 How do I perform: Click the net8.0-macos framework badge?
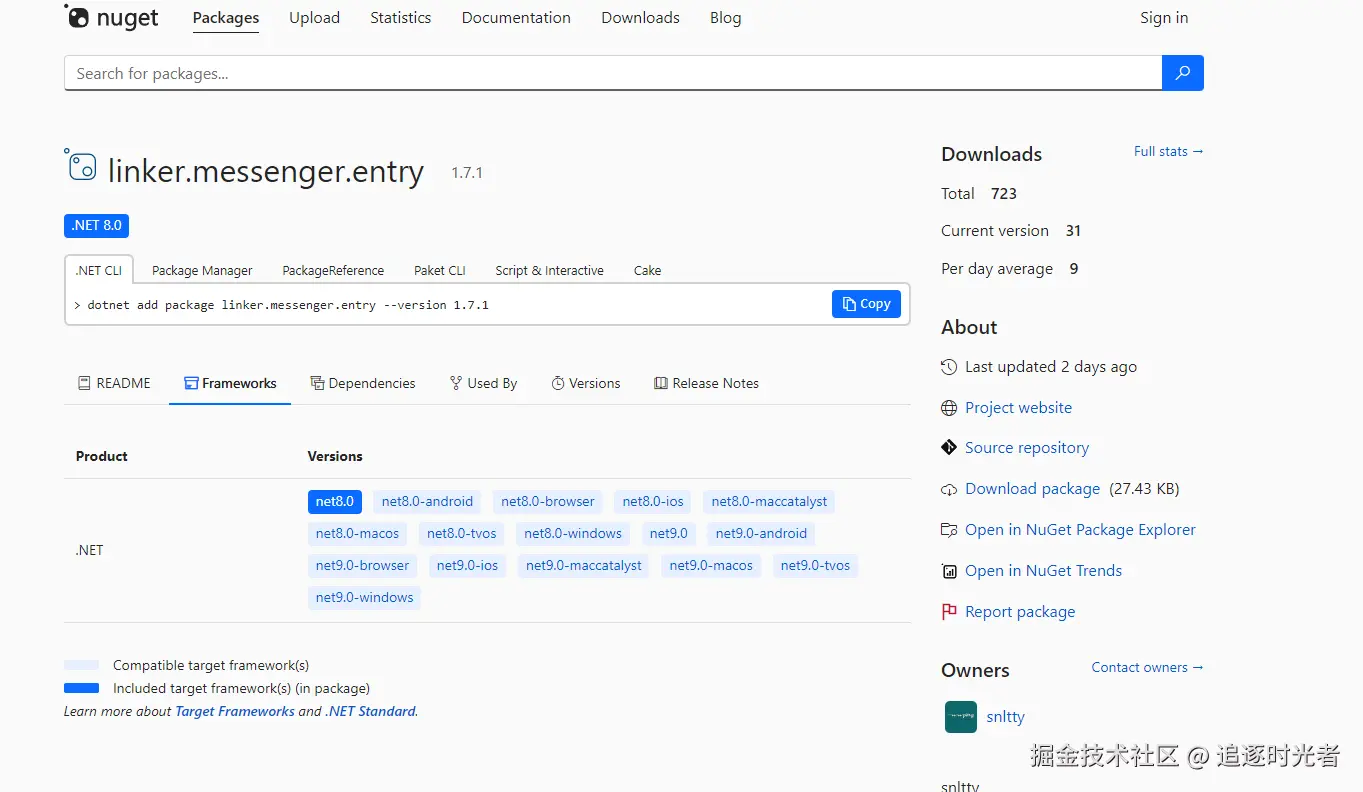pyautogui.click(x=357, y=534)
